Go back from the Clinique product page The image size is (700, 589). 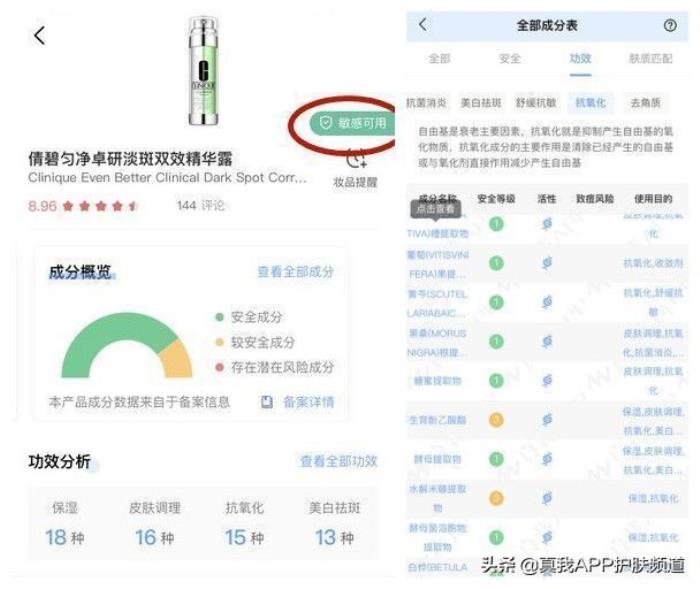click(x=40, y=36)
